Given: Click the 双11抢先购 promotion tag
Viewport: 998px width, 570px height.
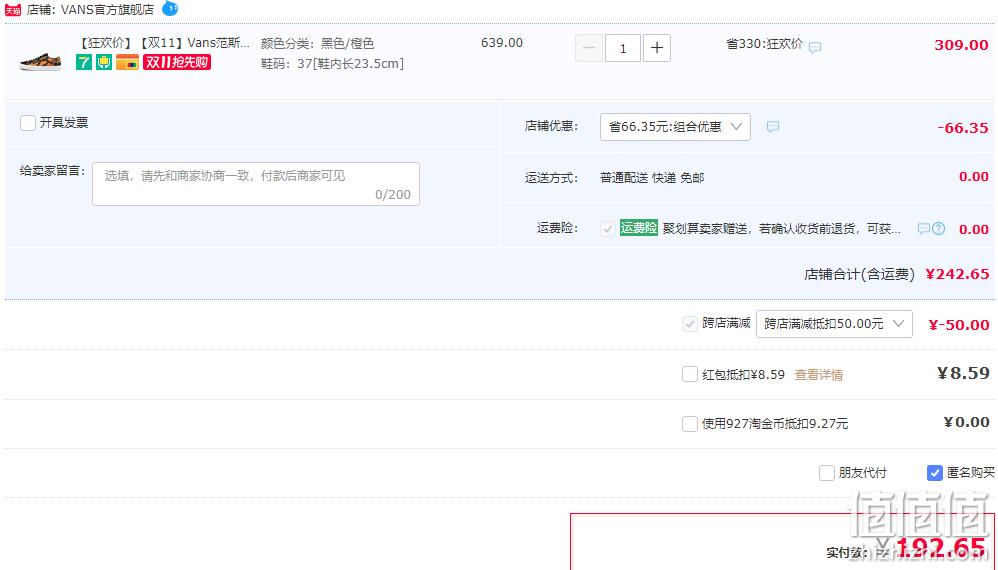Looking at the screenshot, I should click(x=176, y=62).
